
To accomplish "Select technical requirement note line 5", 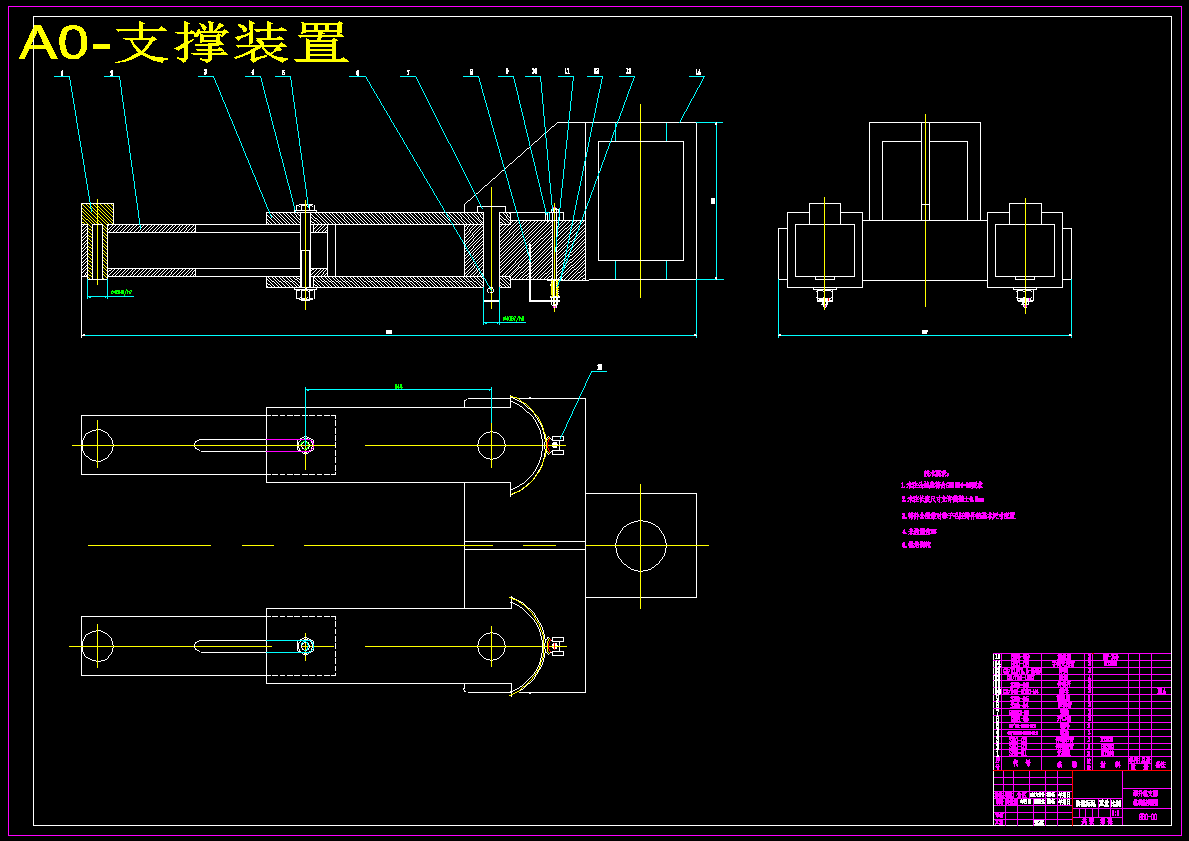I will (915, 544).
